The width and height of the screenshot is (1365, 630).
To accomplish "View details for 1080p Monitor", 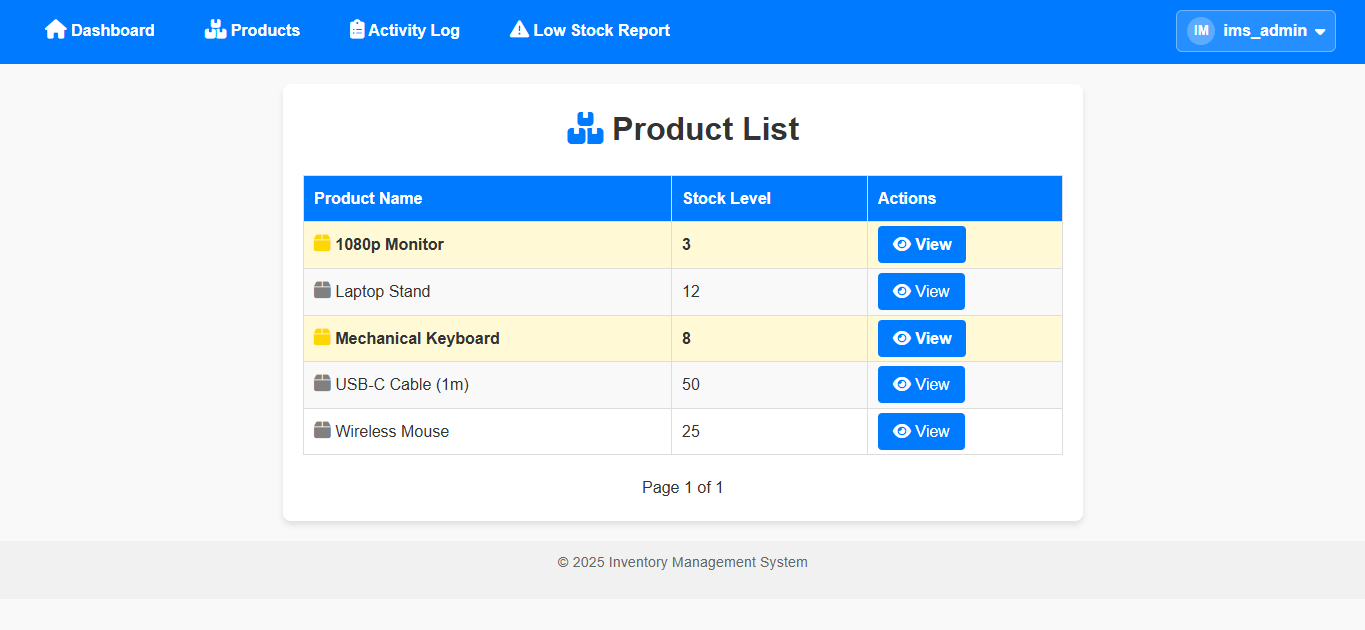I will [921, 245].
